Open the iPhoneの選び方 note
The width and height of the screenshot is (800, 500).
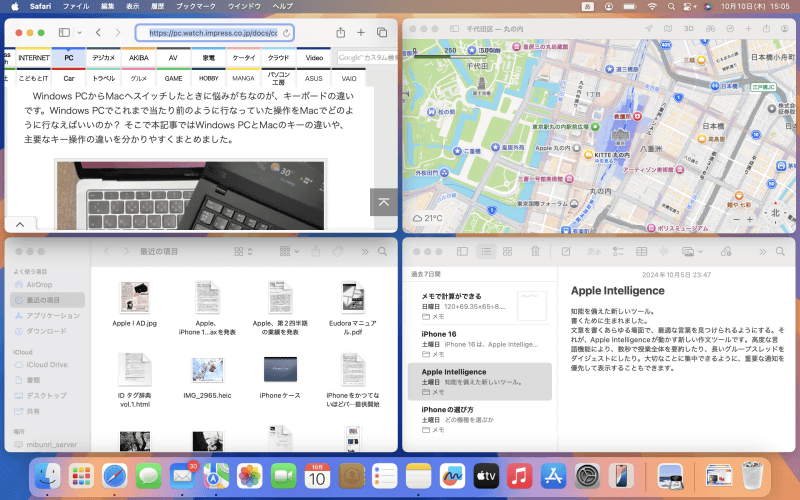point(480,419)
